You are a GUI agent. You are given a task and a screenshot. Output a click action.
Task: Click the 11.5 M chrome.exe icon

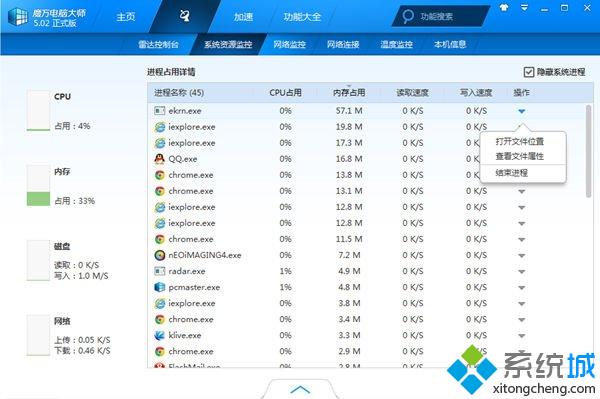click(x=160, y=239)
